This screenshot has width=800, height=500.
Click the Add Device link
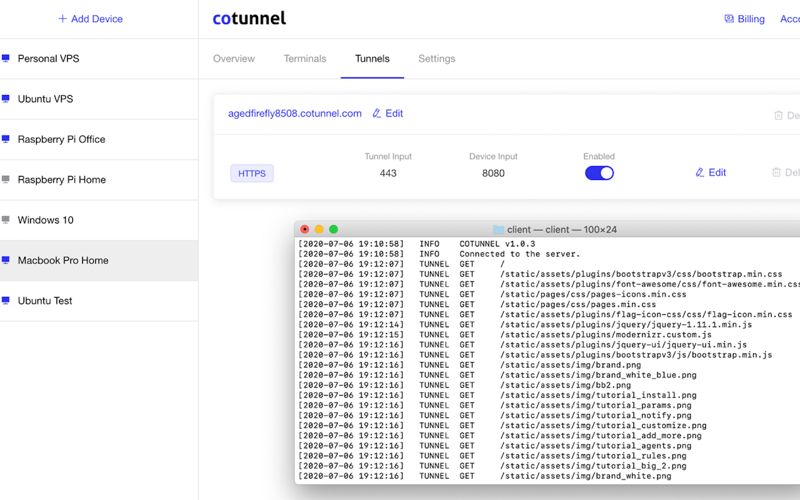90,19
